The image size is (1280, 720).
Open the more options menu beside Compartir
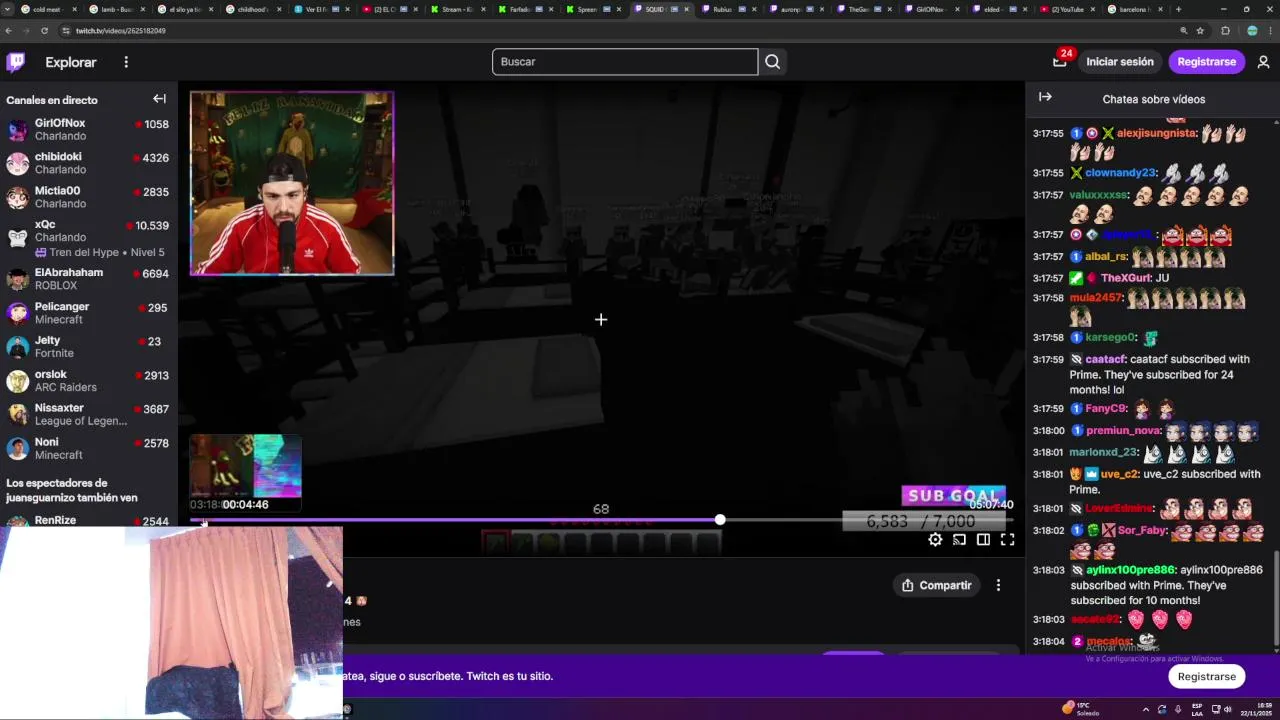coord(998,585)
